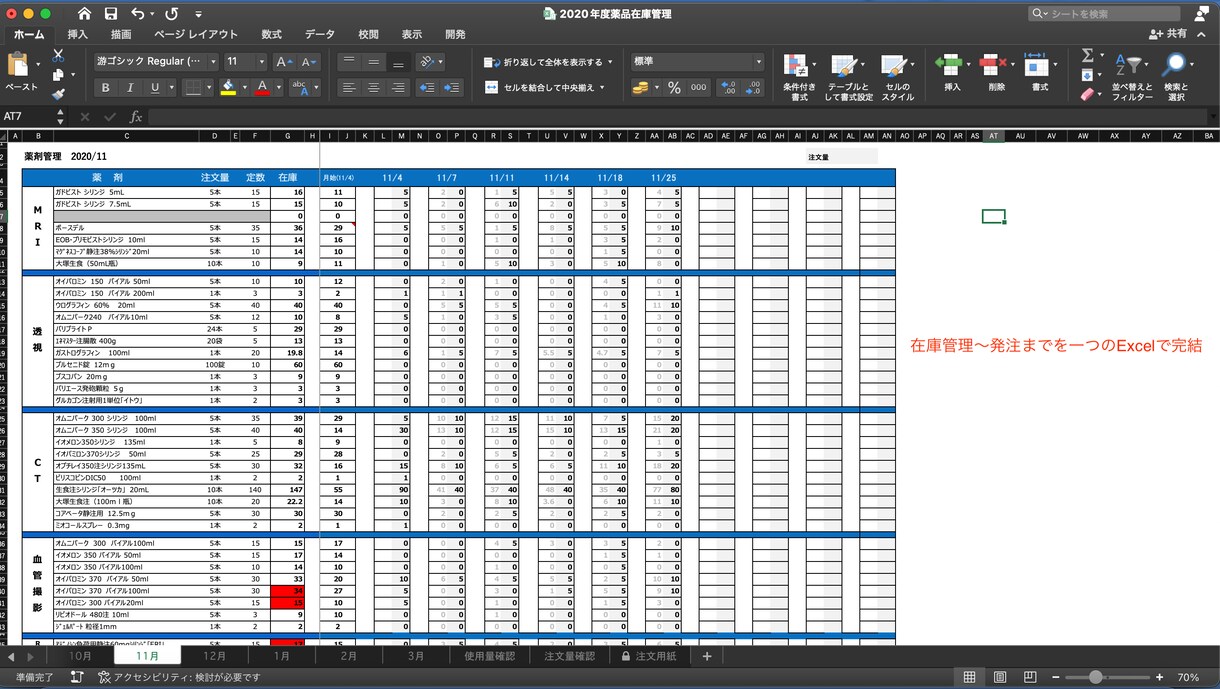The image size is (1220, 689).
Task: Apply percent style format
Action: 674,88
